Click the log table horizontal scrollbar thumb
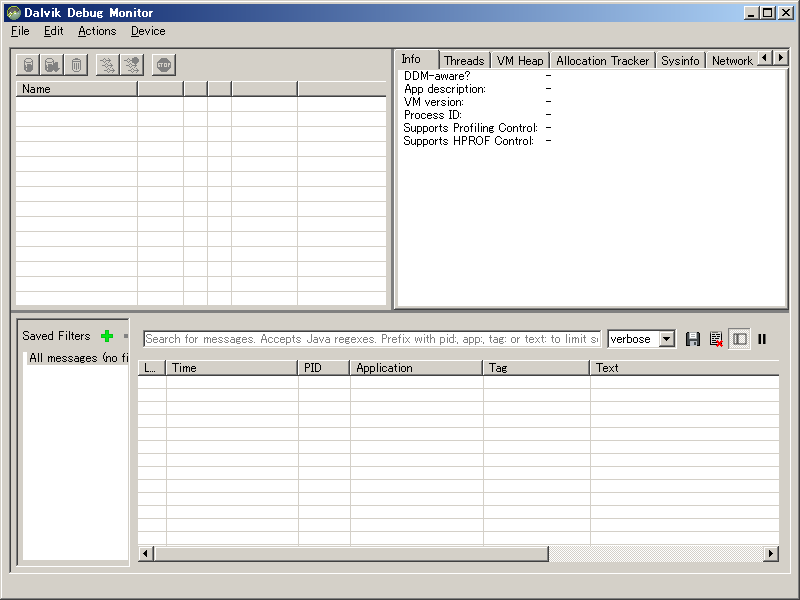Viewport: 800px width, 600px height. coord(351,554)
